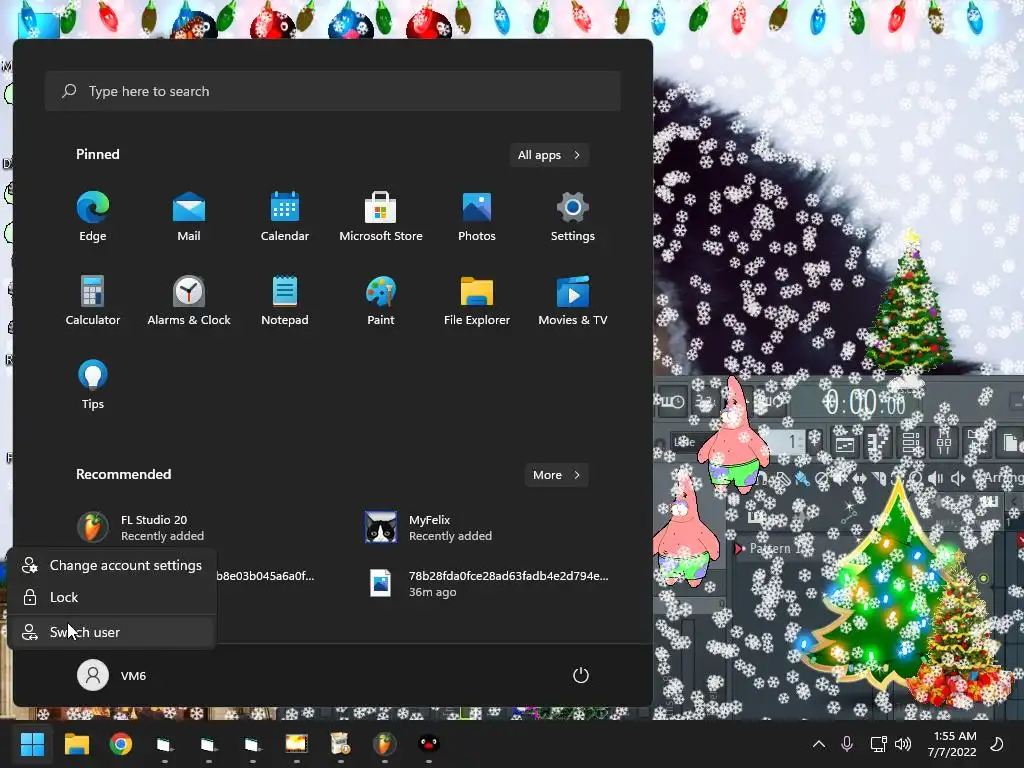Open Chrome from the taskbar

(121, 744)
